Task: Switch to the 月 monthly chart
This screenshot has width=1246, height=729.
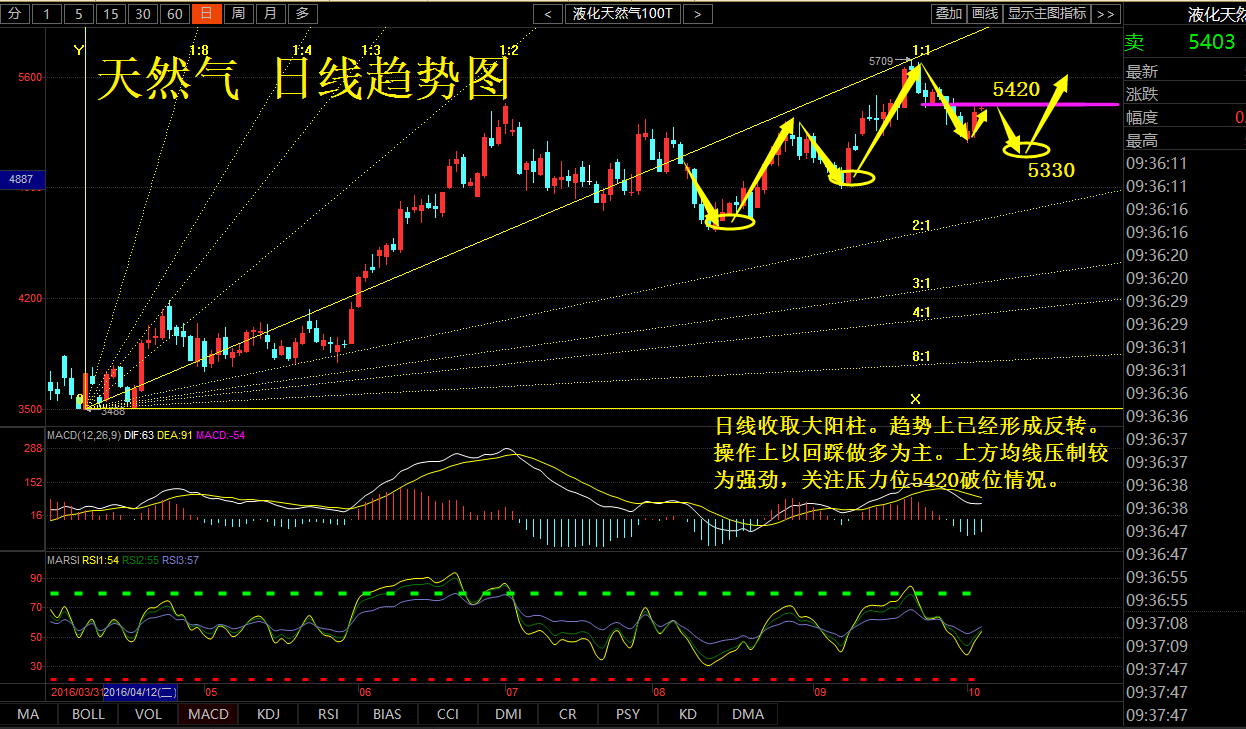Action: tap(270, 13)
